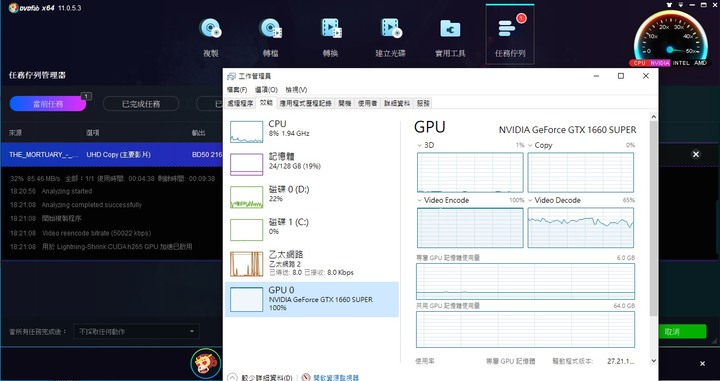Open the DVDFab dropdown menu icon beside the shirt
This screenshot has width=720, height=381.
681,5
